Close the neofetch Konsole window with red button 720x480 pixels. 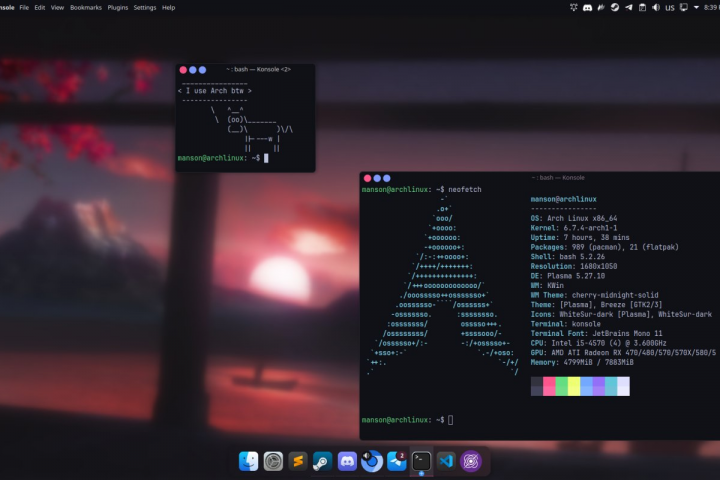[367, 178]
